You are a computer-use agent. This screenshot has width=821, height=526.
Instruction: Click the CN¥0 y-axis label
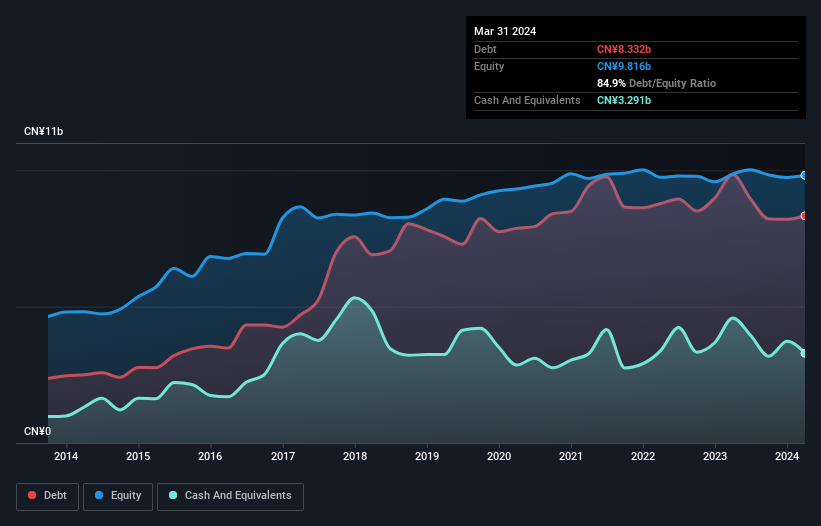38,431
